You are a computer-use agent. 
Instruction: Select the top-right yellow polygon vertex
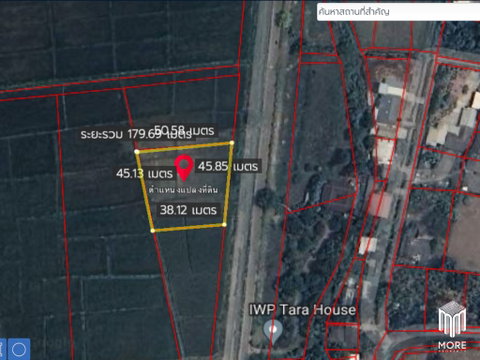pyautogui.click(x=232, y=143)
